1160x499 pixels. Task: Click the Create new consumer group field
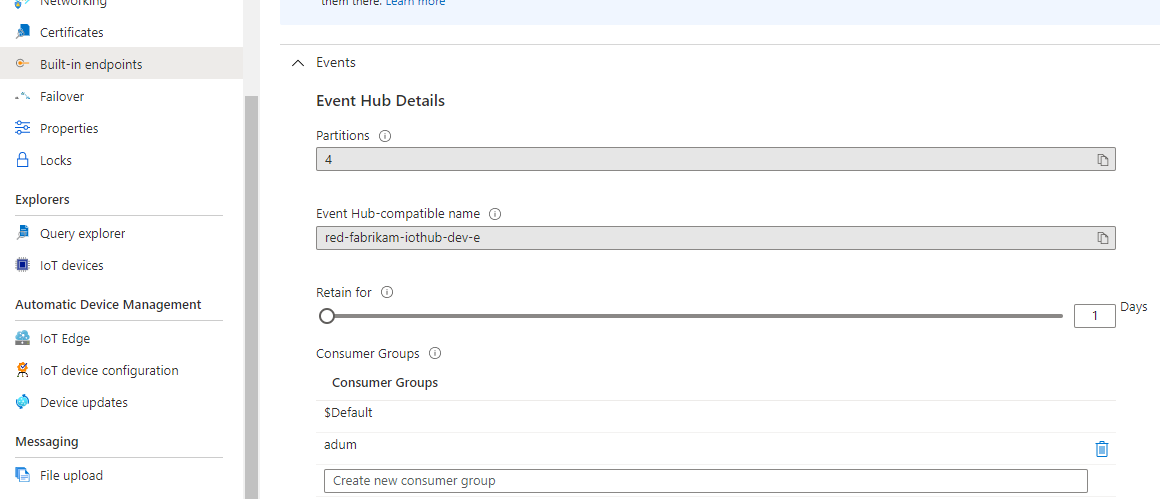(x=706, y=481)
